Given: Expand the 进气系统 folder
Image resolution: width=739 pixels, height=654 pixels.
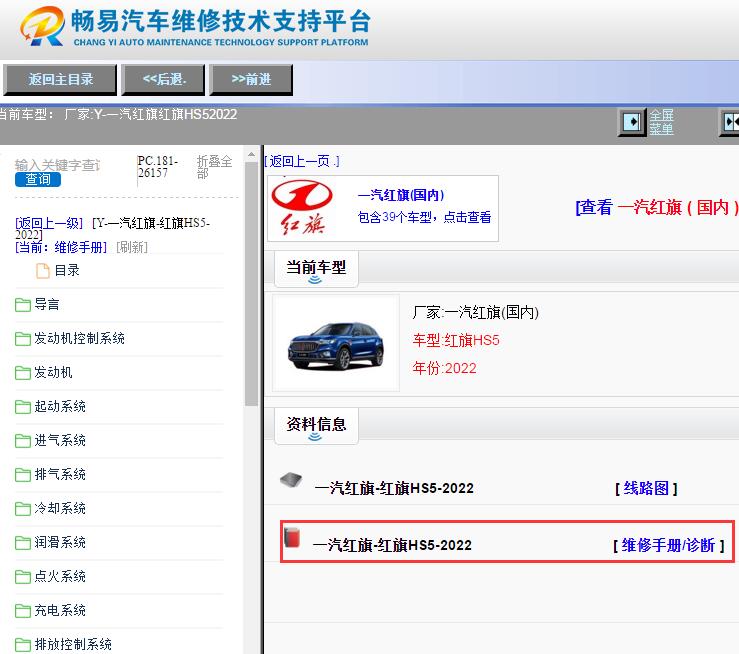Looking at the screenshot, I should tap(60, 440).
